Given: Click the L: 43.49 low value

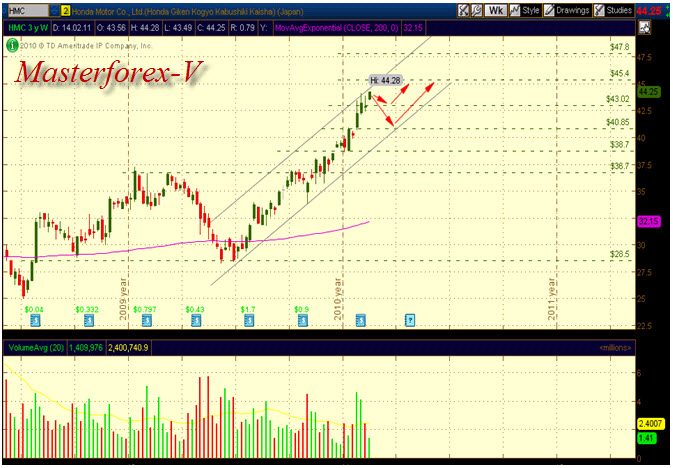Looking at the screenshot, I should (x=178, y=28).
